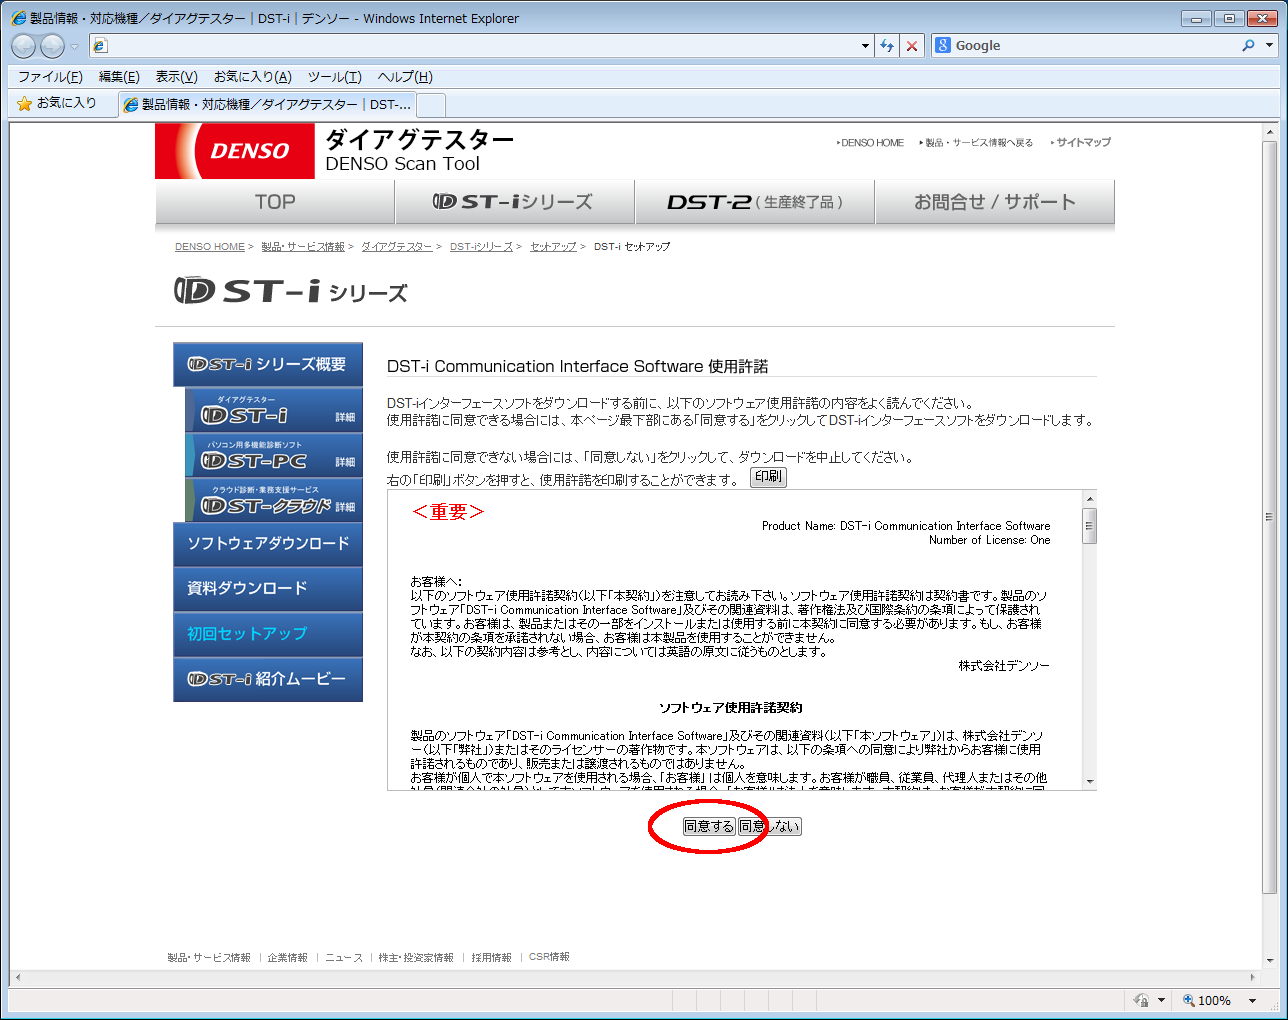Follow the DENSO HOME header link
The image size is (1288, 1020).
click(x=870, y=143)
